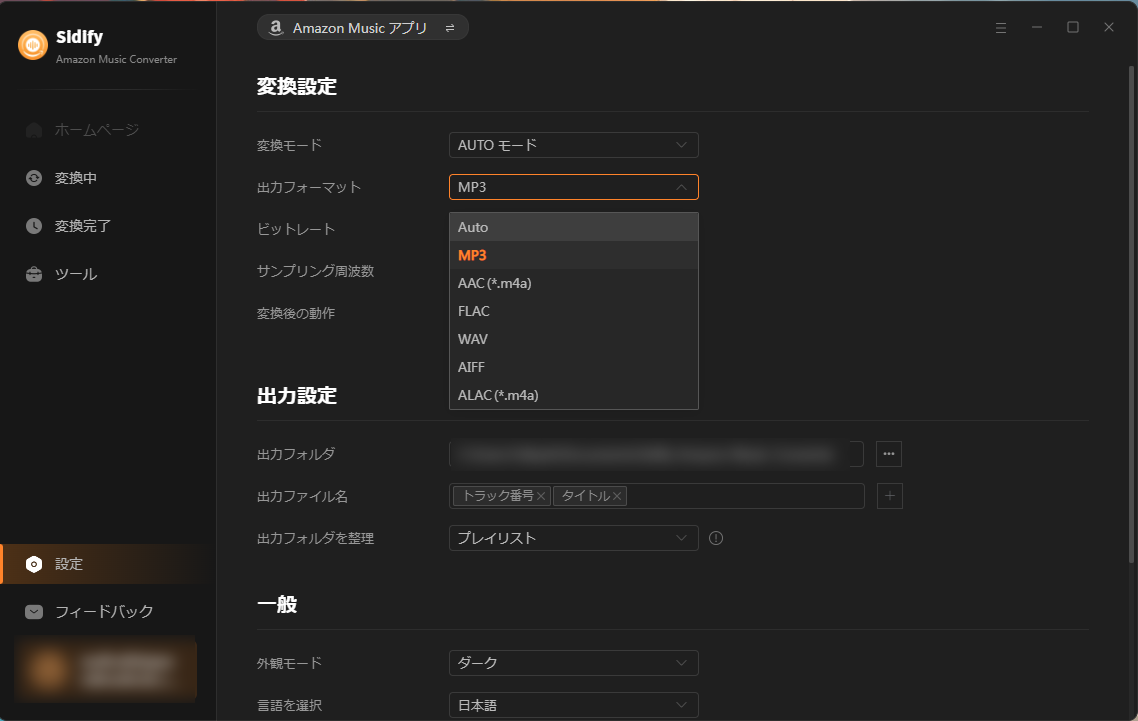Select AIFF output format

(573, 367)
